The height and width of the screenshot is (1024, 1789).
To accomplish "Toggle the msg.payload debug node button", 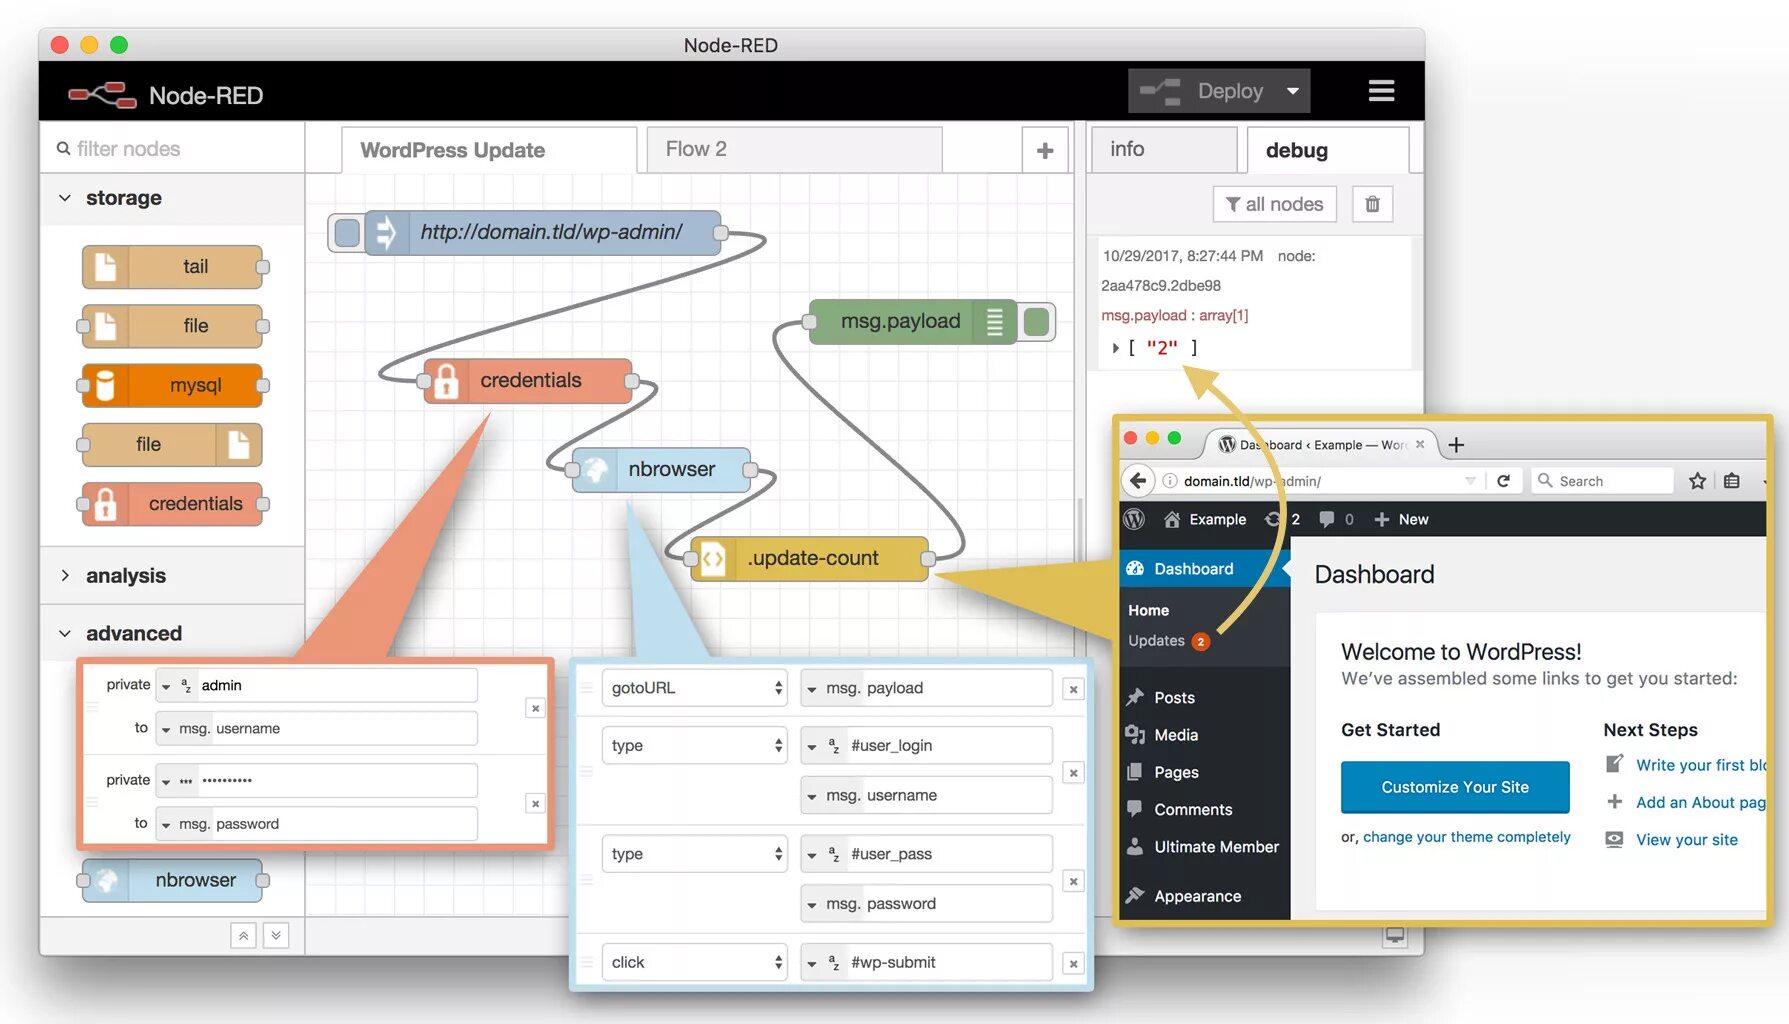I will tap(1037, 322).
